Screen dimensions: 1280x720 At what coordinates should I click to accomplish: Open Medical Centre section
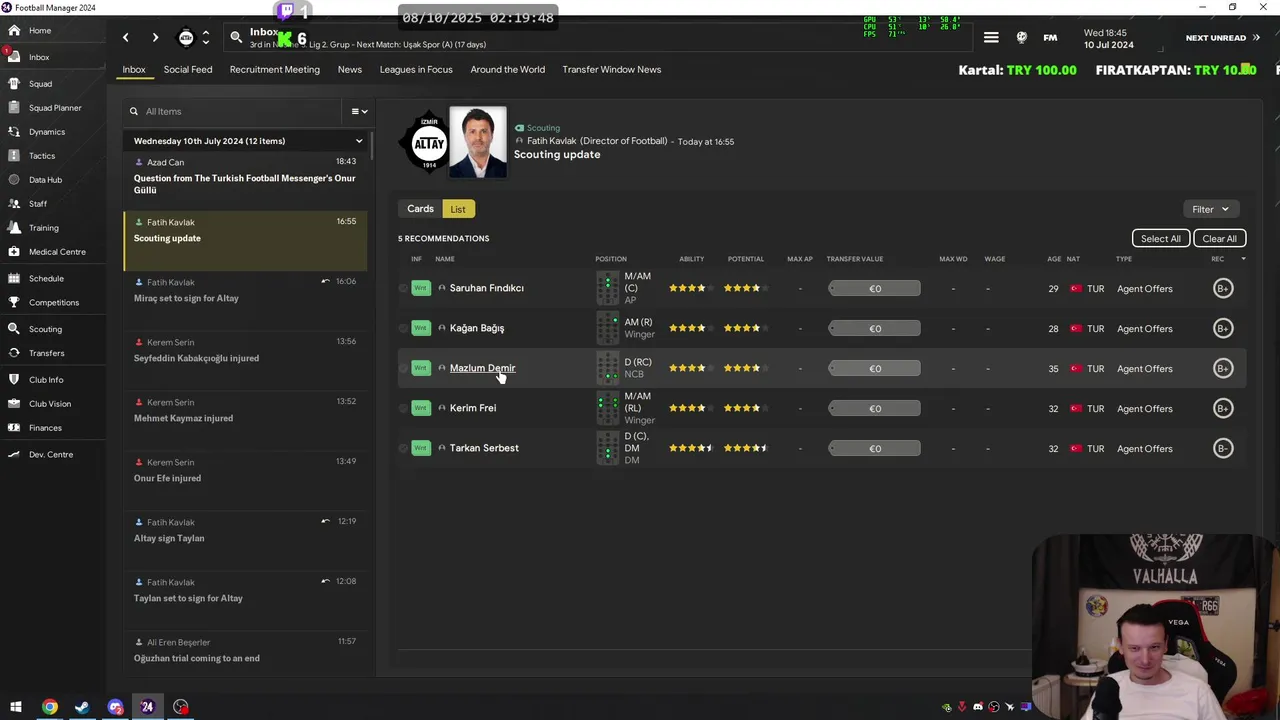[57, 252]
